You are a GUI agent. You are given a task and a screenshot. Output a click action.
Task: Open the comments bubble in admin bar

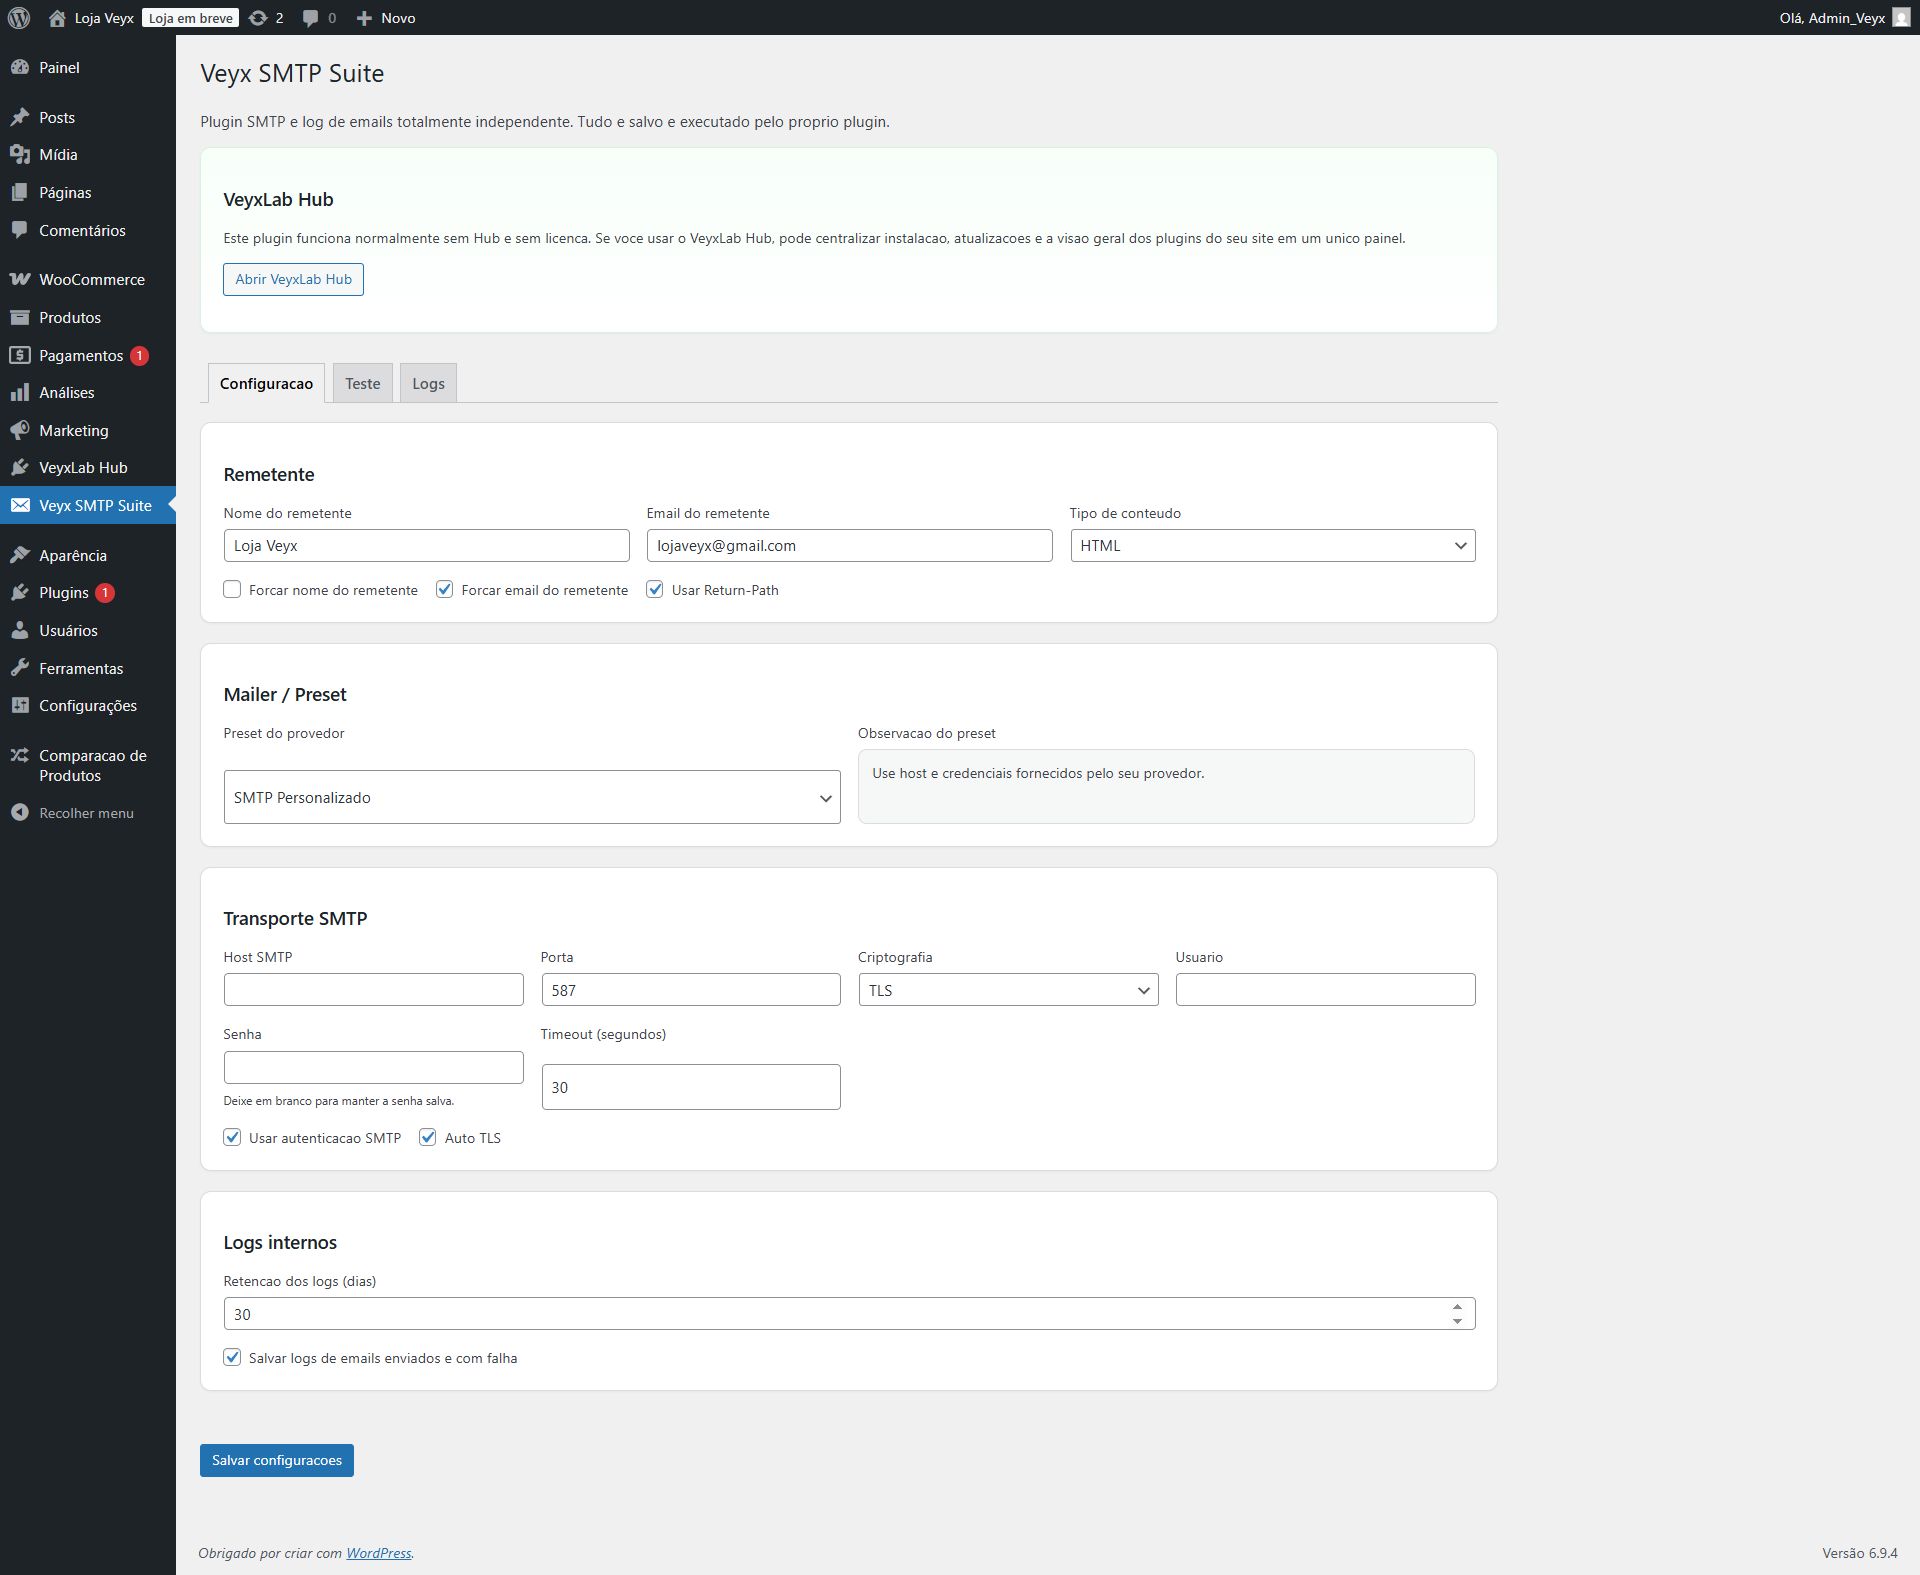(x=310, y=18)
